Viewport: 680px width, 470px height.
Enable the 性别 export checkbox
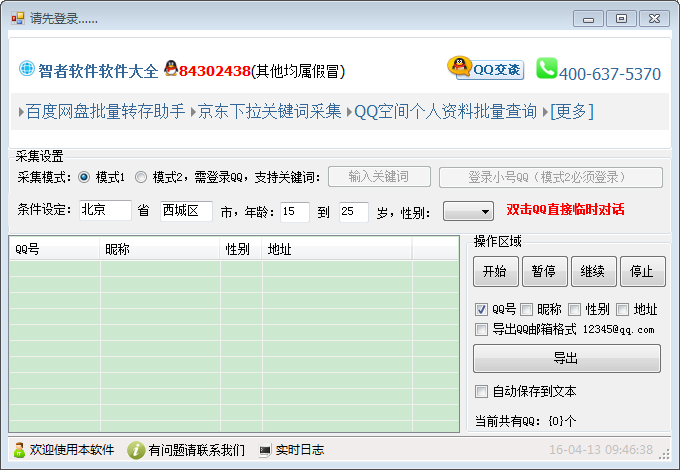[574, 309]
